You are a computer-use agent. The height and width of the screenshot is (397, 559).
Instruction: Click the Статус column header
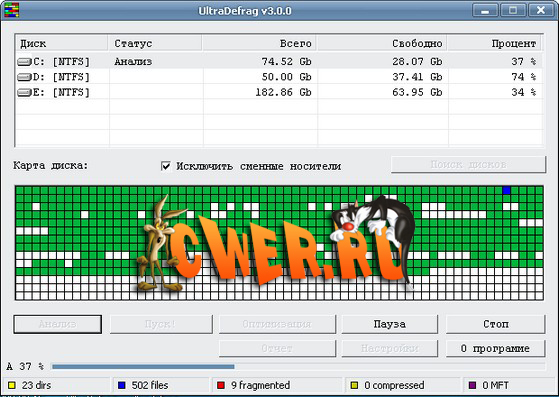point(155,43)
